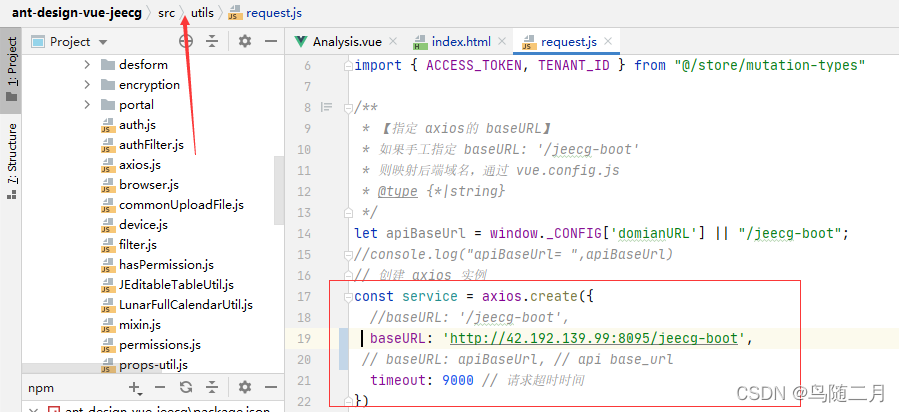
Task: Click the npm add script plus icon
Action: point(135,387)
